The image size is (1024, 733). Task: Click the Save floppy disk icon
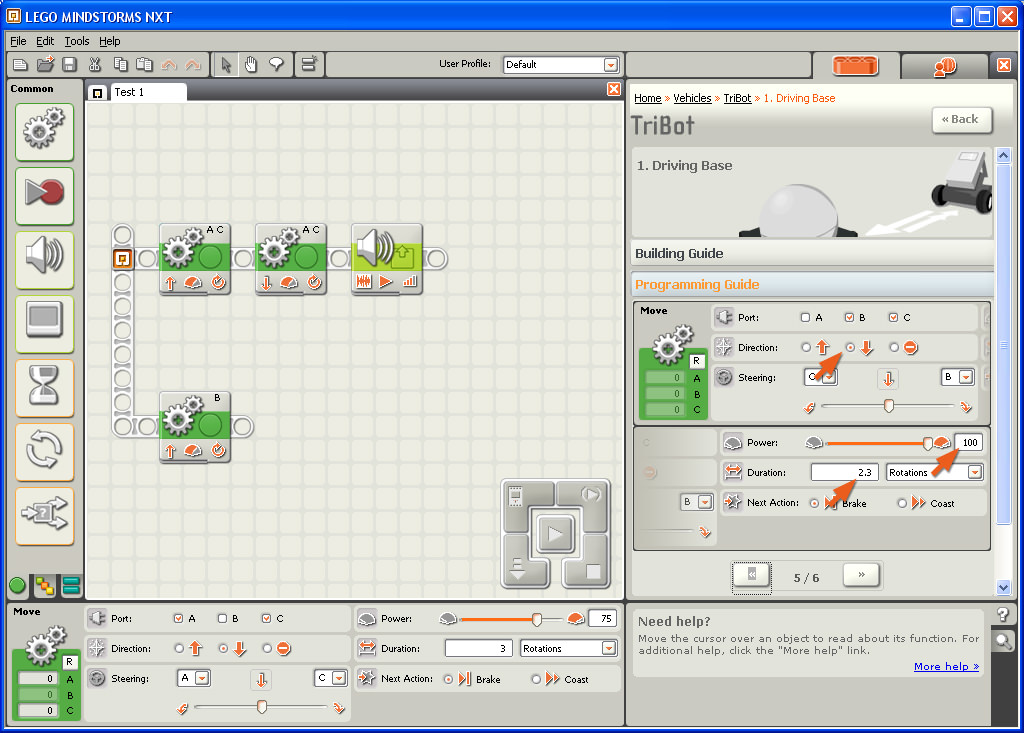69,64
